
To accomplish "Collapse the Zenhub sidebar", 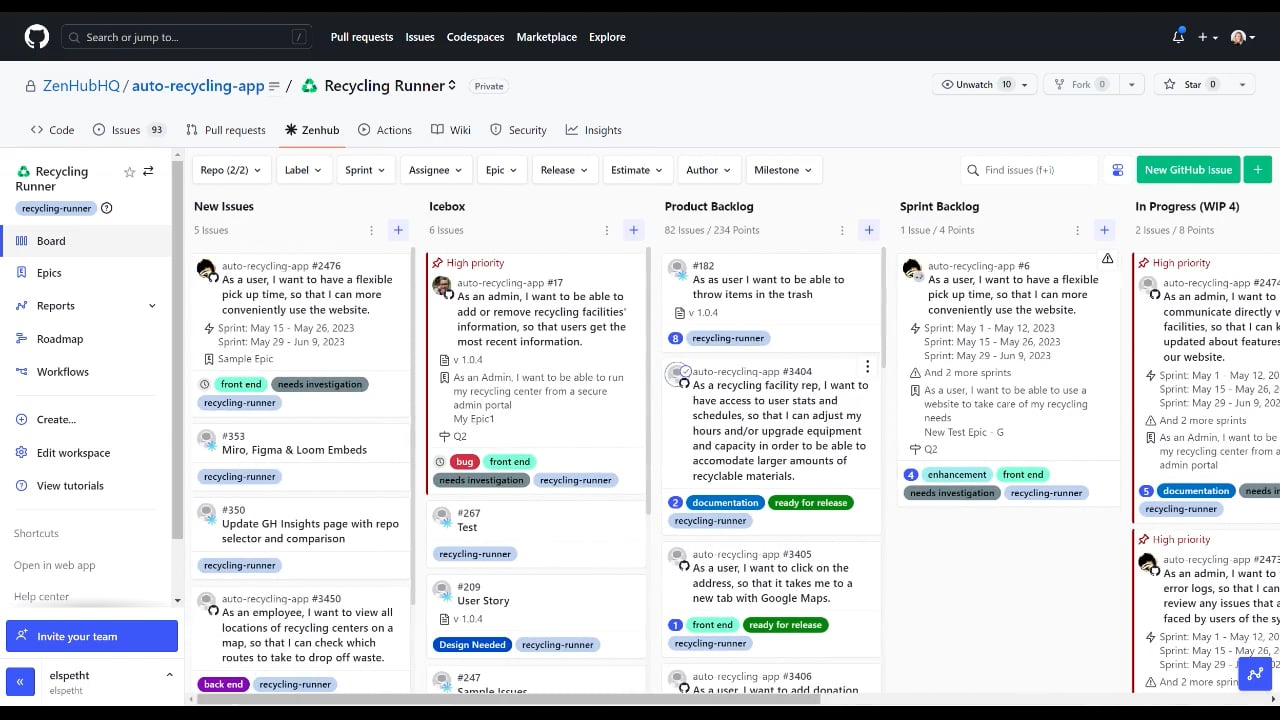I will (20, 682).
